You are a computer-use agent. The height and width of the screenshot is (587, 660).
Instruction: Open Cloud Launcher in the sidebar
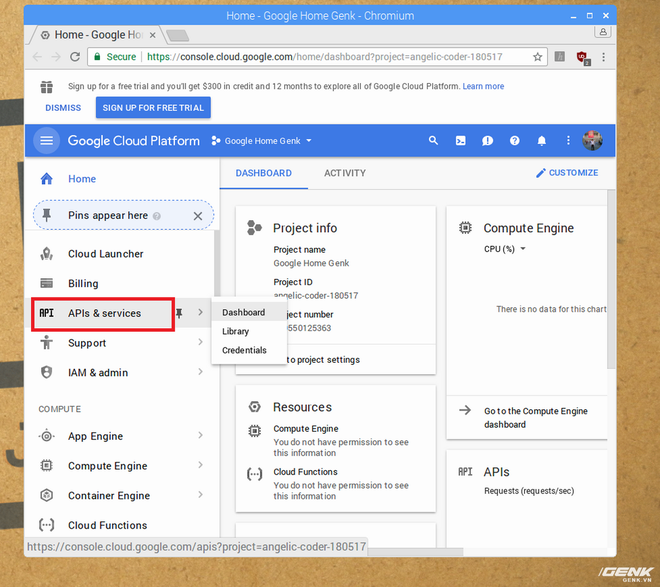point(105,254)
